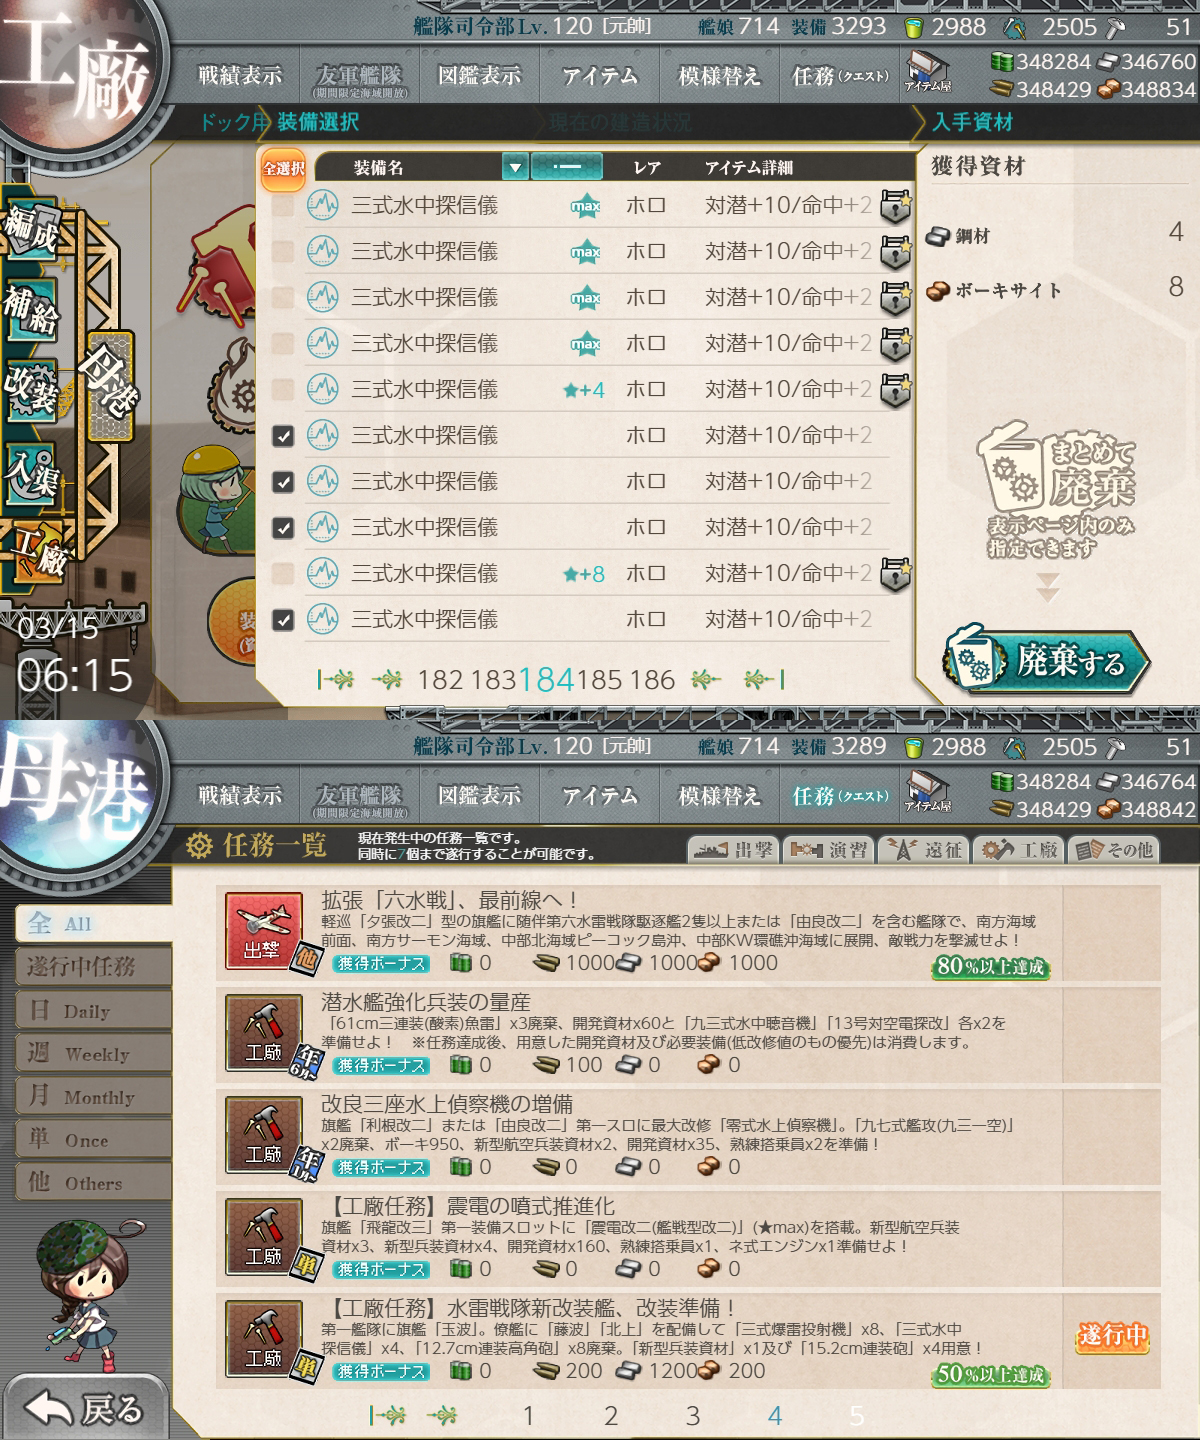Open the 装備名 sort dropdown arrow

click(x=514, y=167)
